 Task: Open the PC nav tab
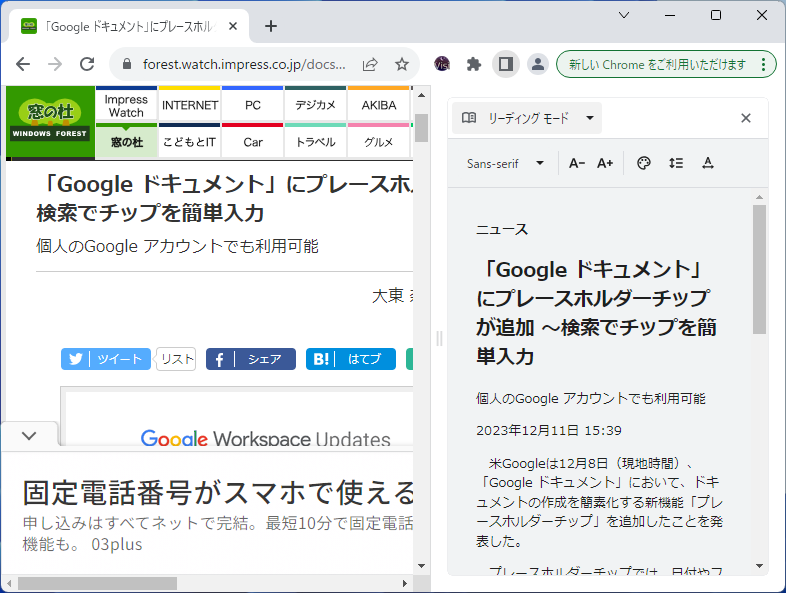(x=253, y=106)
